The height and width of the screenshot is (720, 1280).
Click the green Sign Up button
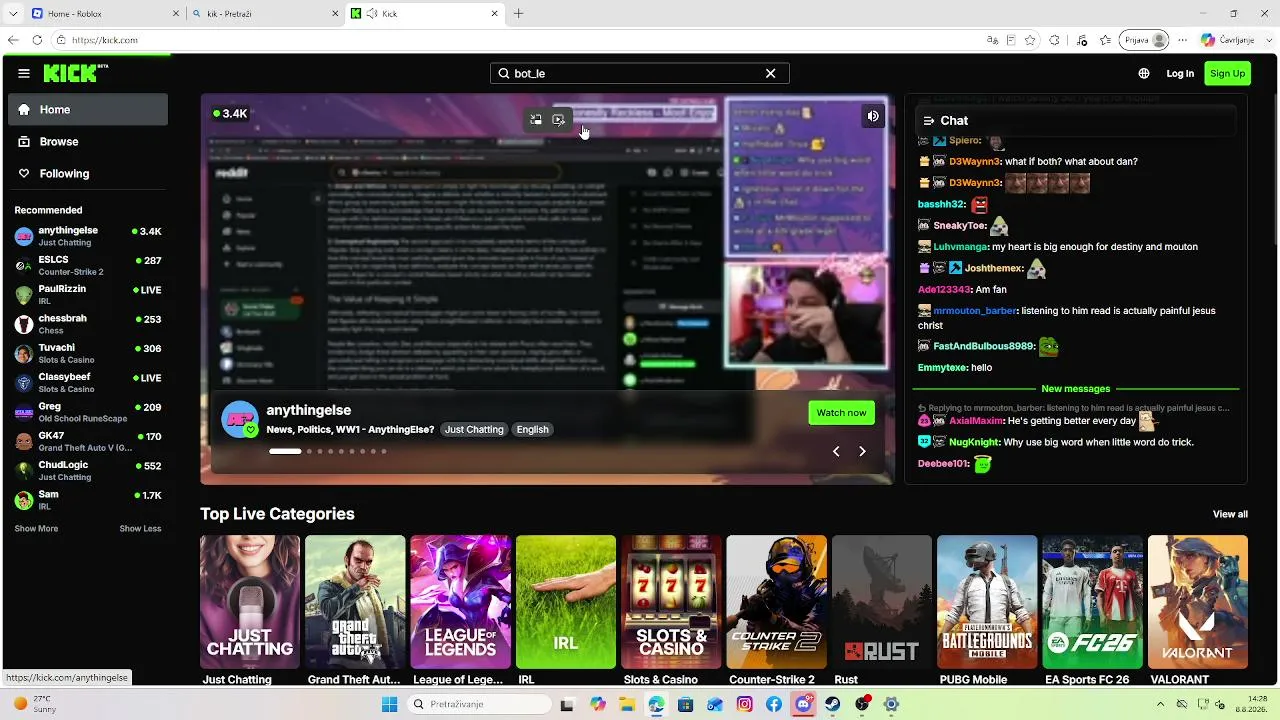1227,73
